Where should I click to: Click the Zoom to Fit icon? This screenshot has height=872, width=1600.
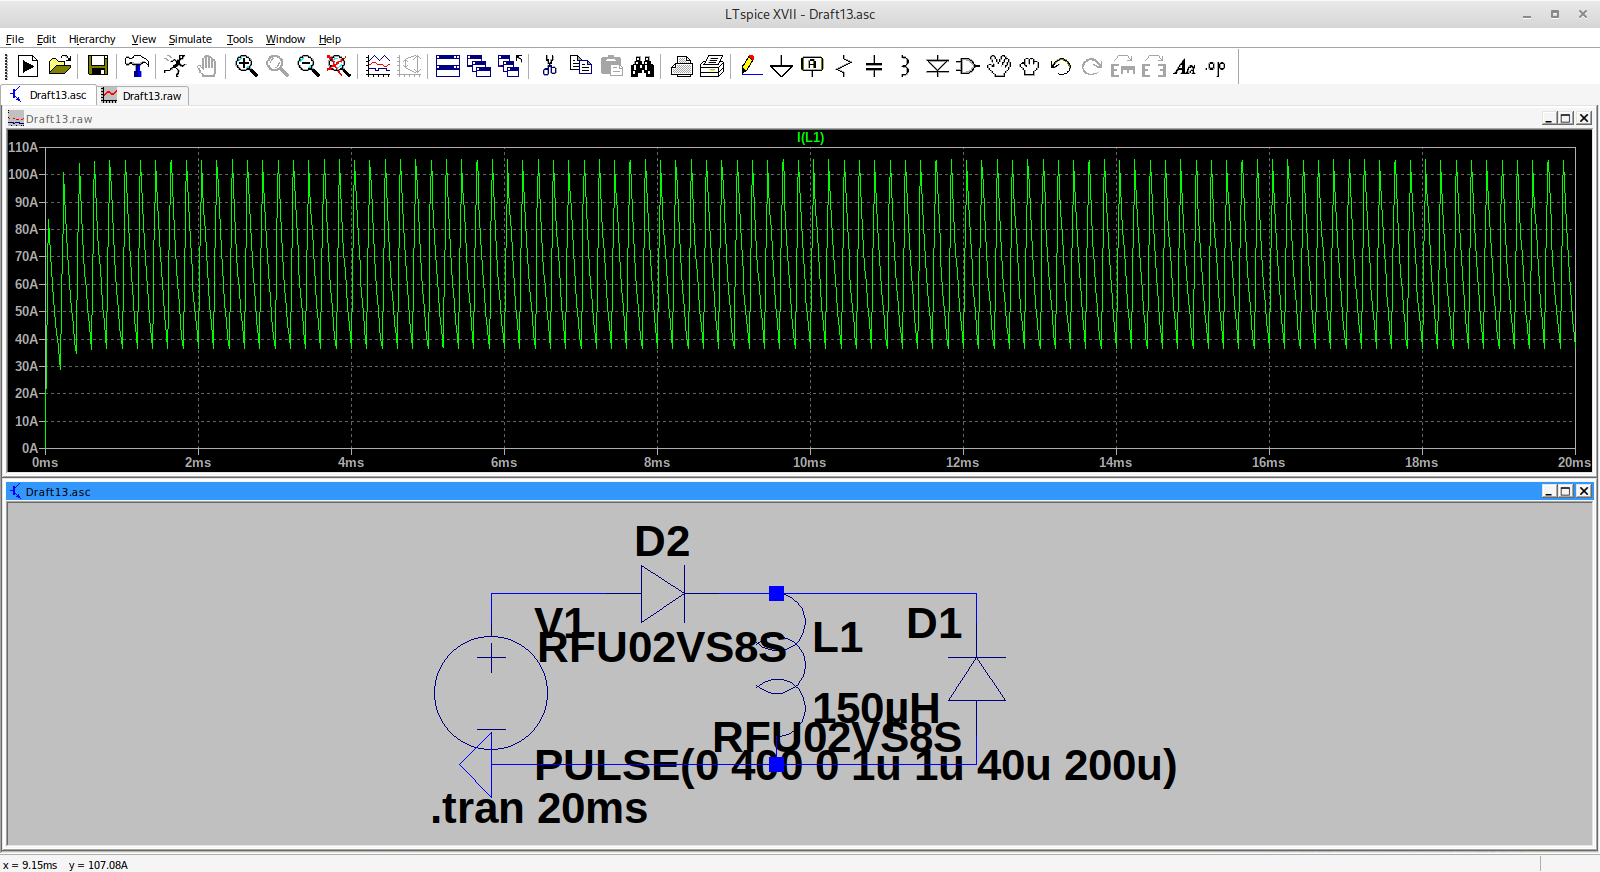(x=339, y=66)
